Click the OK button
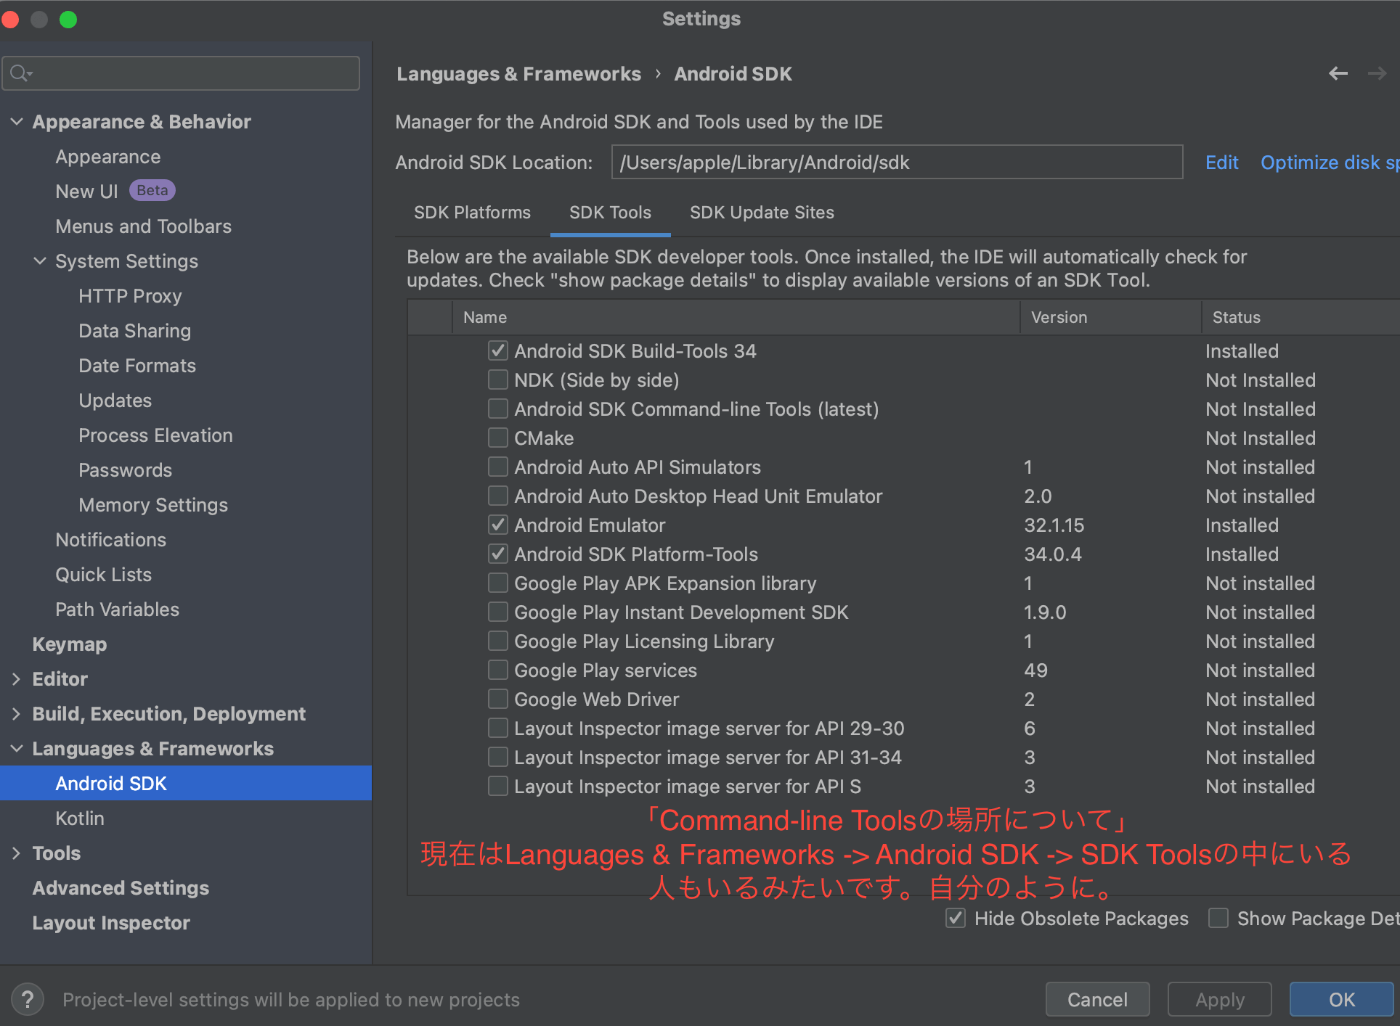The height and width of the screenshot is (1026, 1400). coord(1341,999)
